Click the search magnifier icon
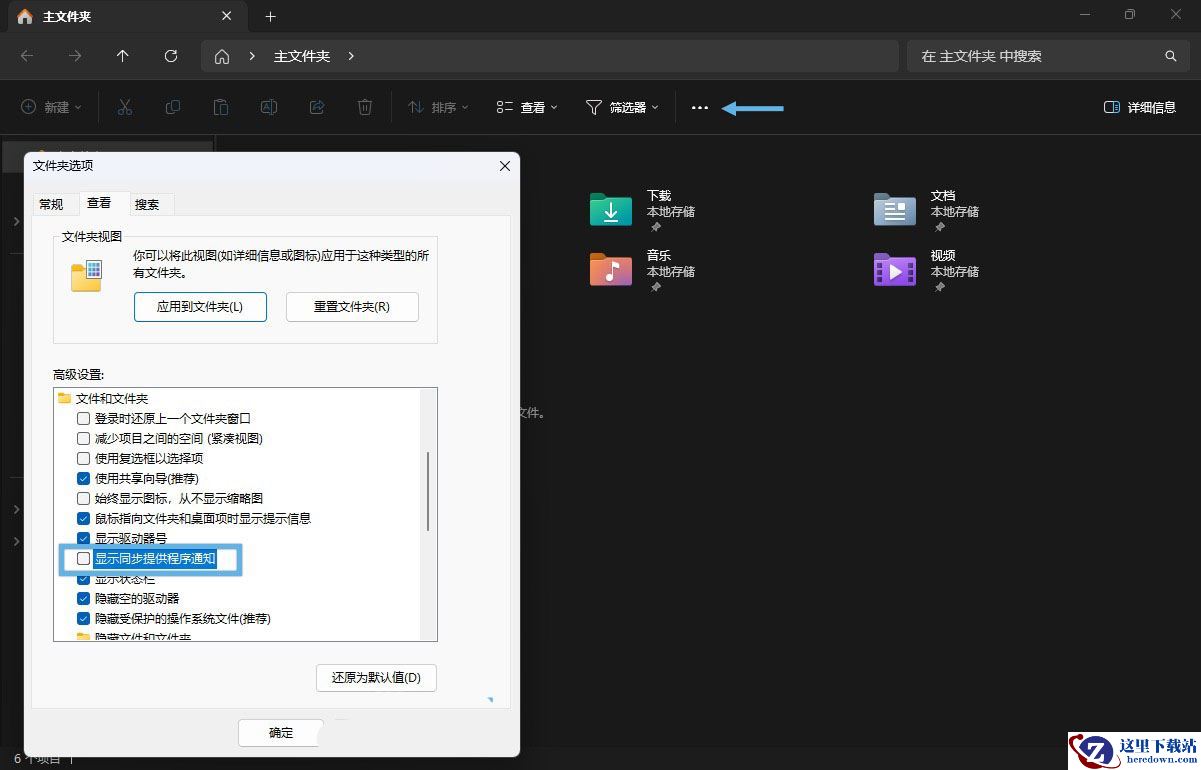 (1171, 56)
